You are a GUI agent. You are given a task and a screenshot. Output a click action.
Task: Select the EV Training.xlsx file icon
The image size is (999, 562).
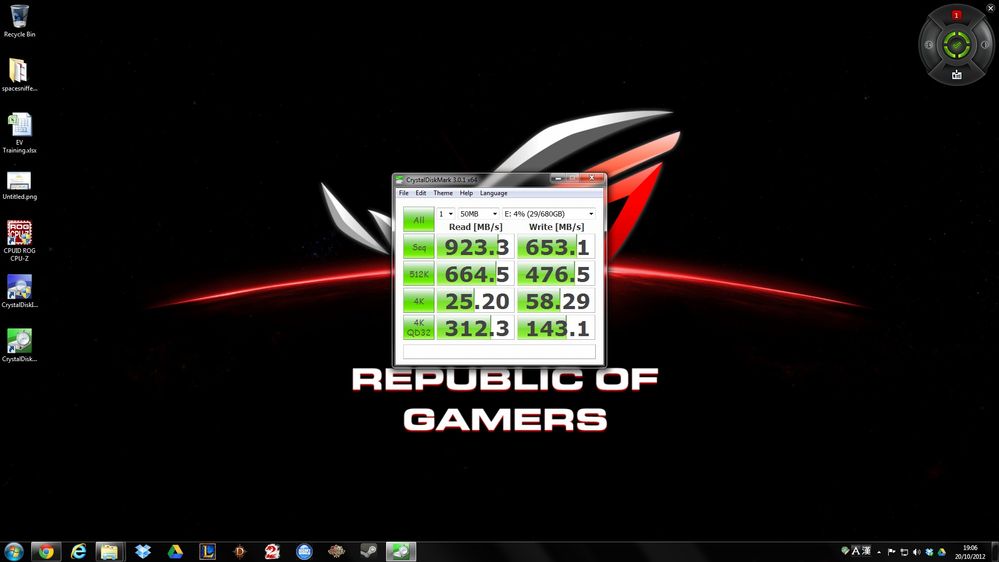(19, 133)
